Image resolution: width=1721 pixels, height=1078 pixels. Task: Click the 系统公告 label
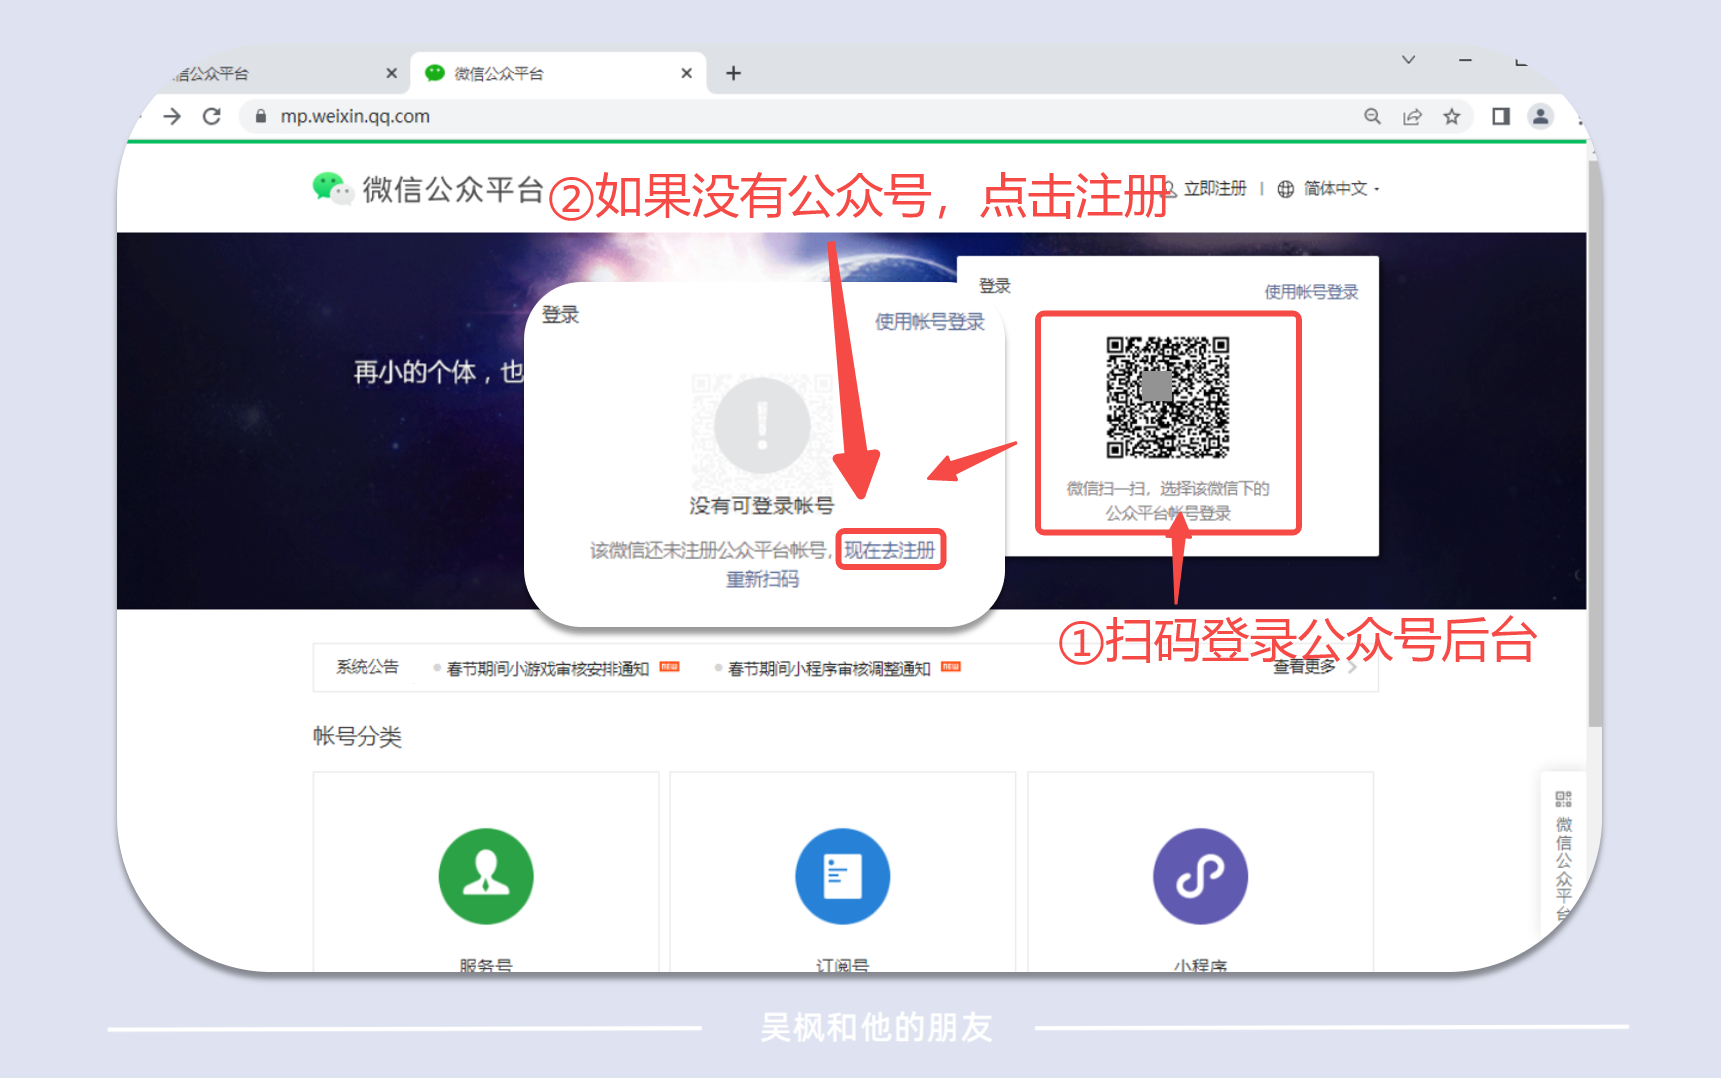pos(367,667)
